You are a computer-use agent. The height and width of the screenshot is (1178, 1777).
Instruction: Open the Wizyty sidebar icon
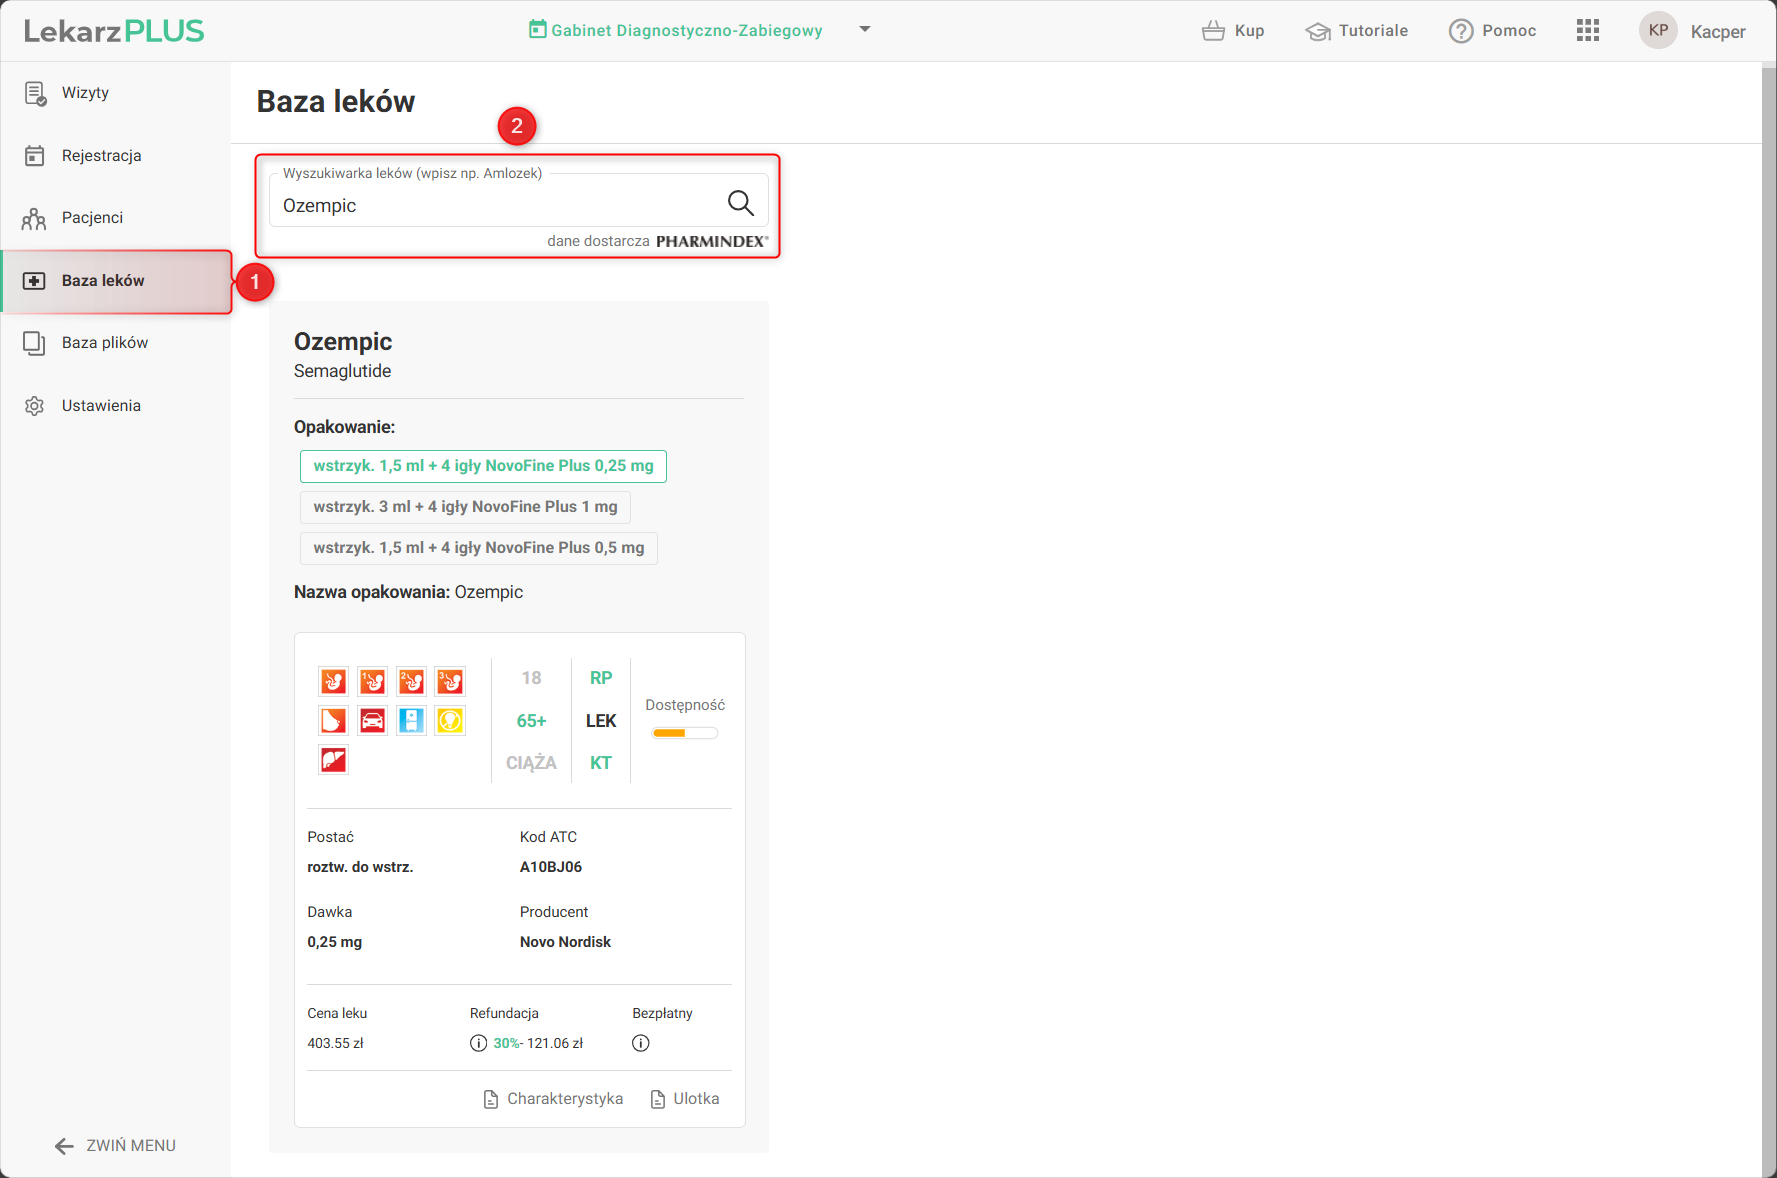coord(35,93)
